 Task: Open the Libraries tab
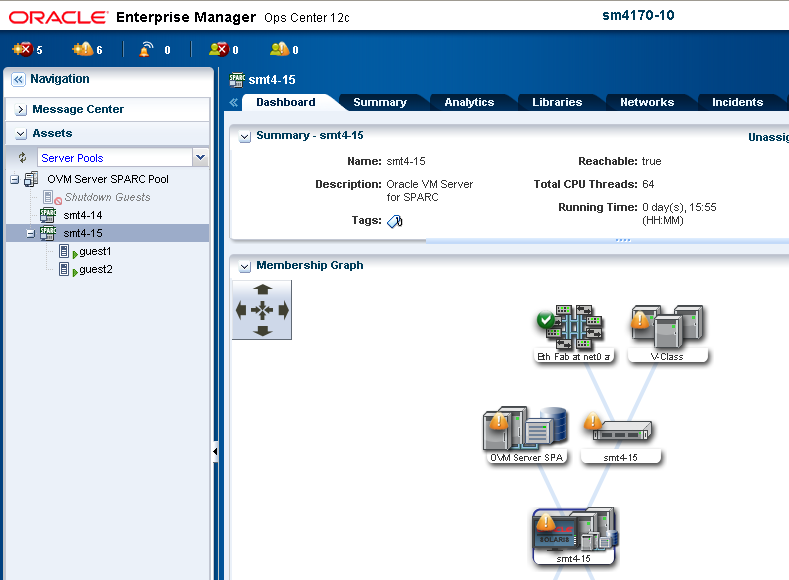click(557, 102)
